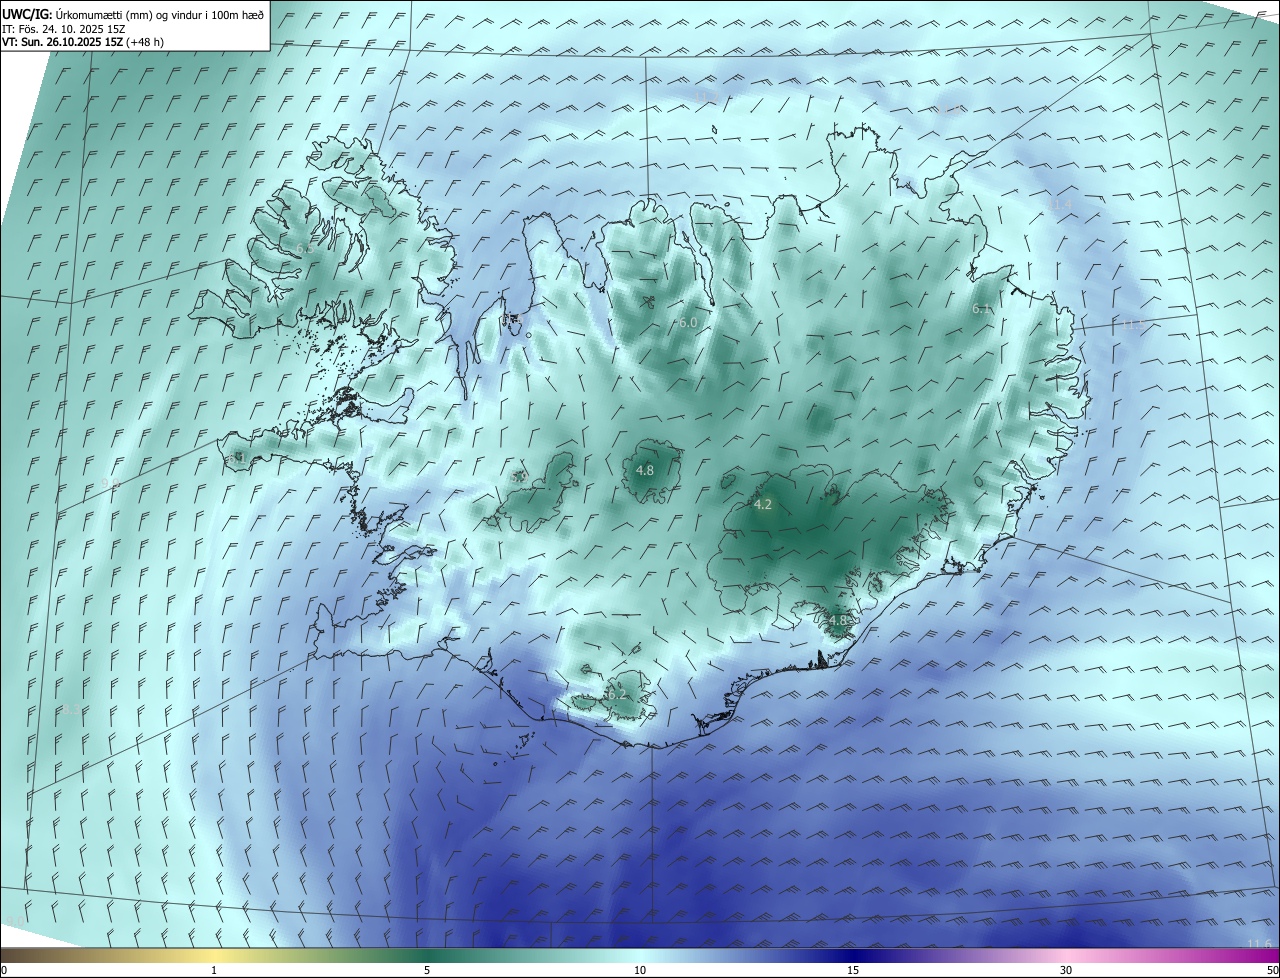The image size is (1280, 978).
Task: Select the "VT: Sun. 26.10.2025 15Z (+48 h)" line
Action: click(x=84, y=42)
